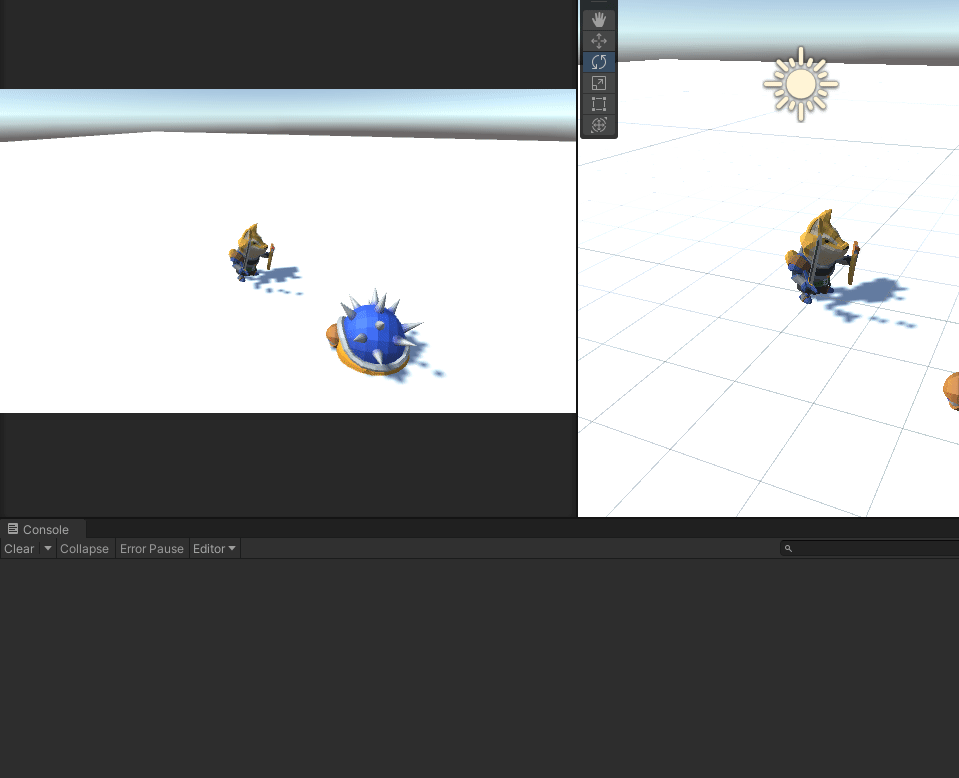Image resolution: width=959 pixels, height=778 pixels.
Task: Toggle Error Pause in the Console
Action: tap(152, 549)
